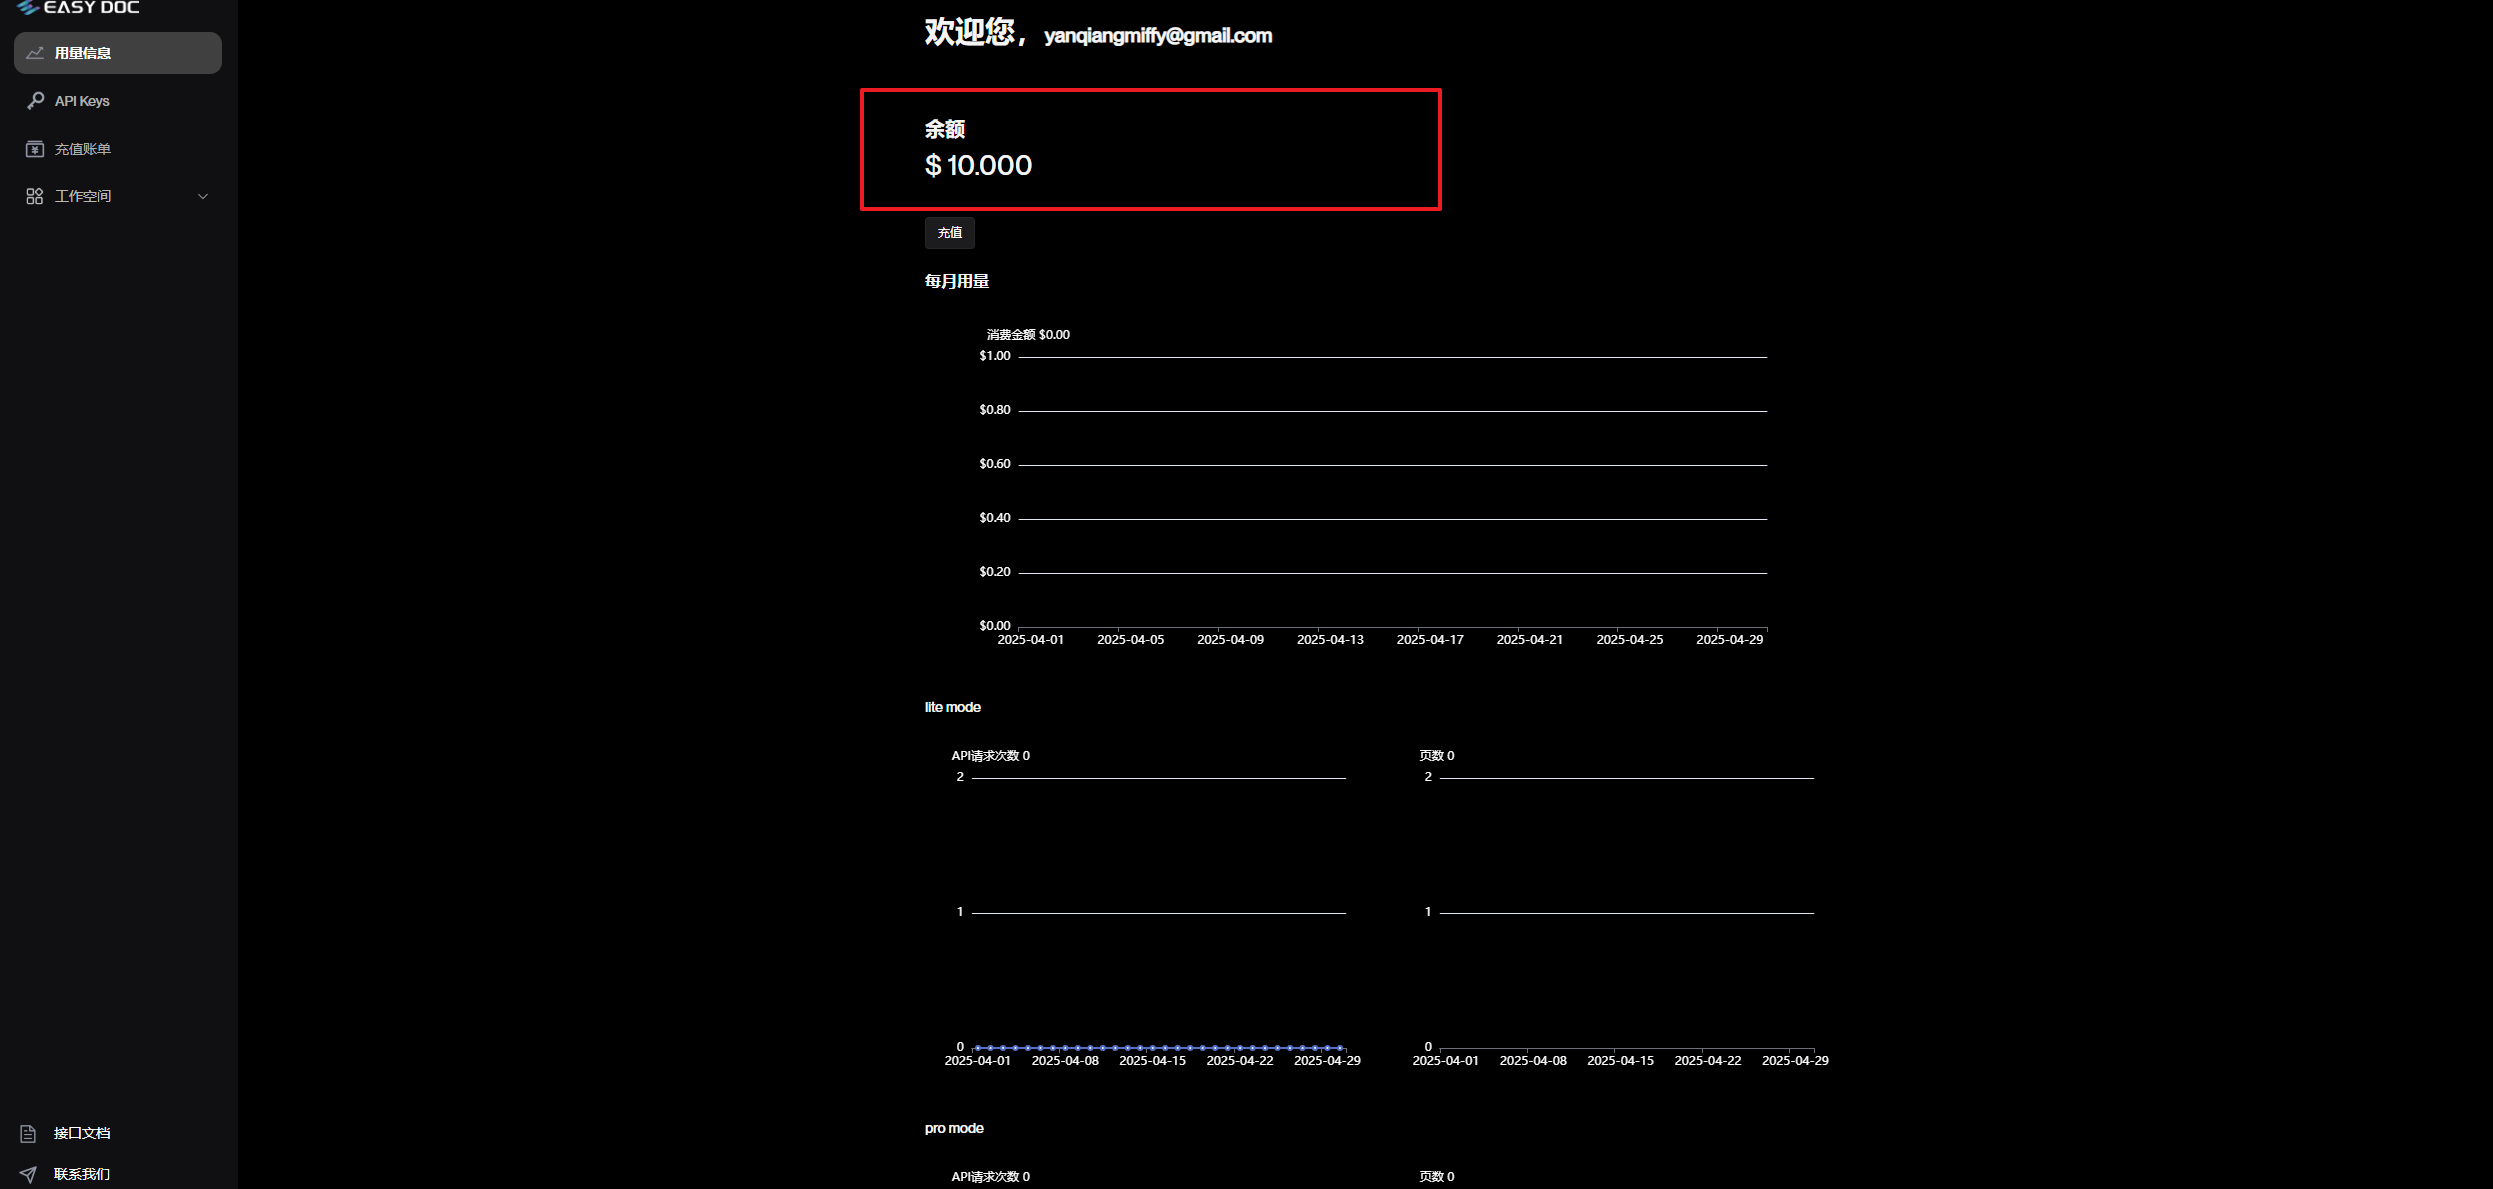Toggle the API请求次数 legend in lite mode
Image resolution: width=2493 pixels, height=1189 pixels.
(x=991, y=755)
